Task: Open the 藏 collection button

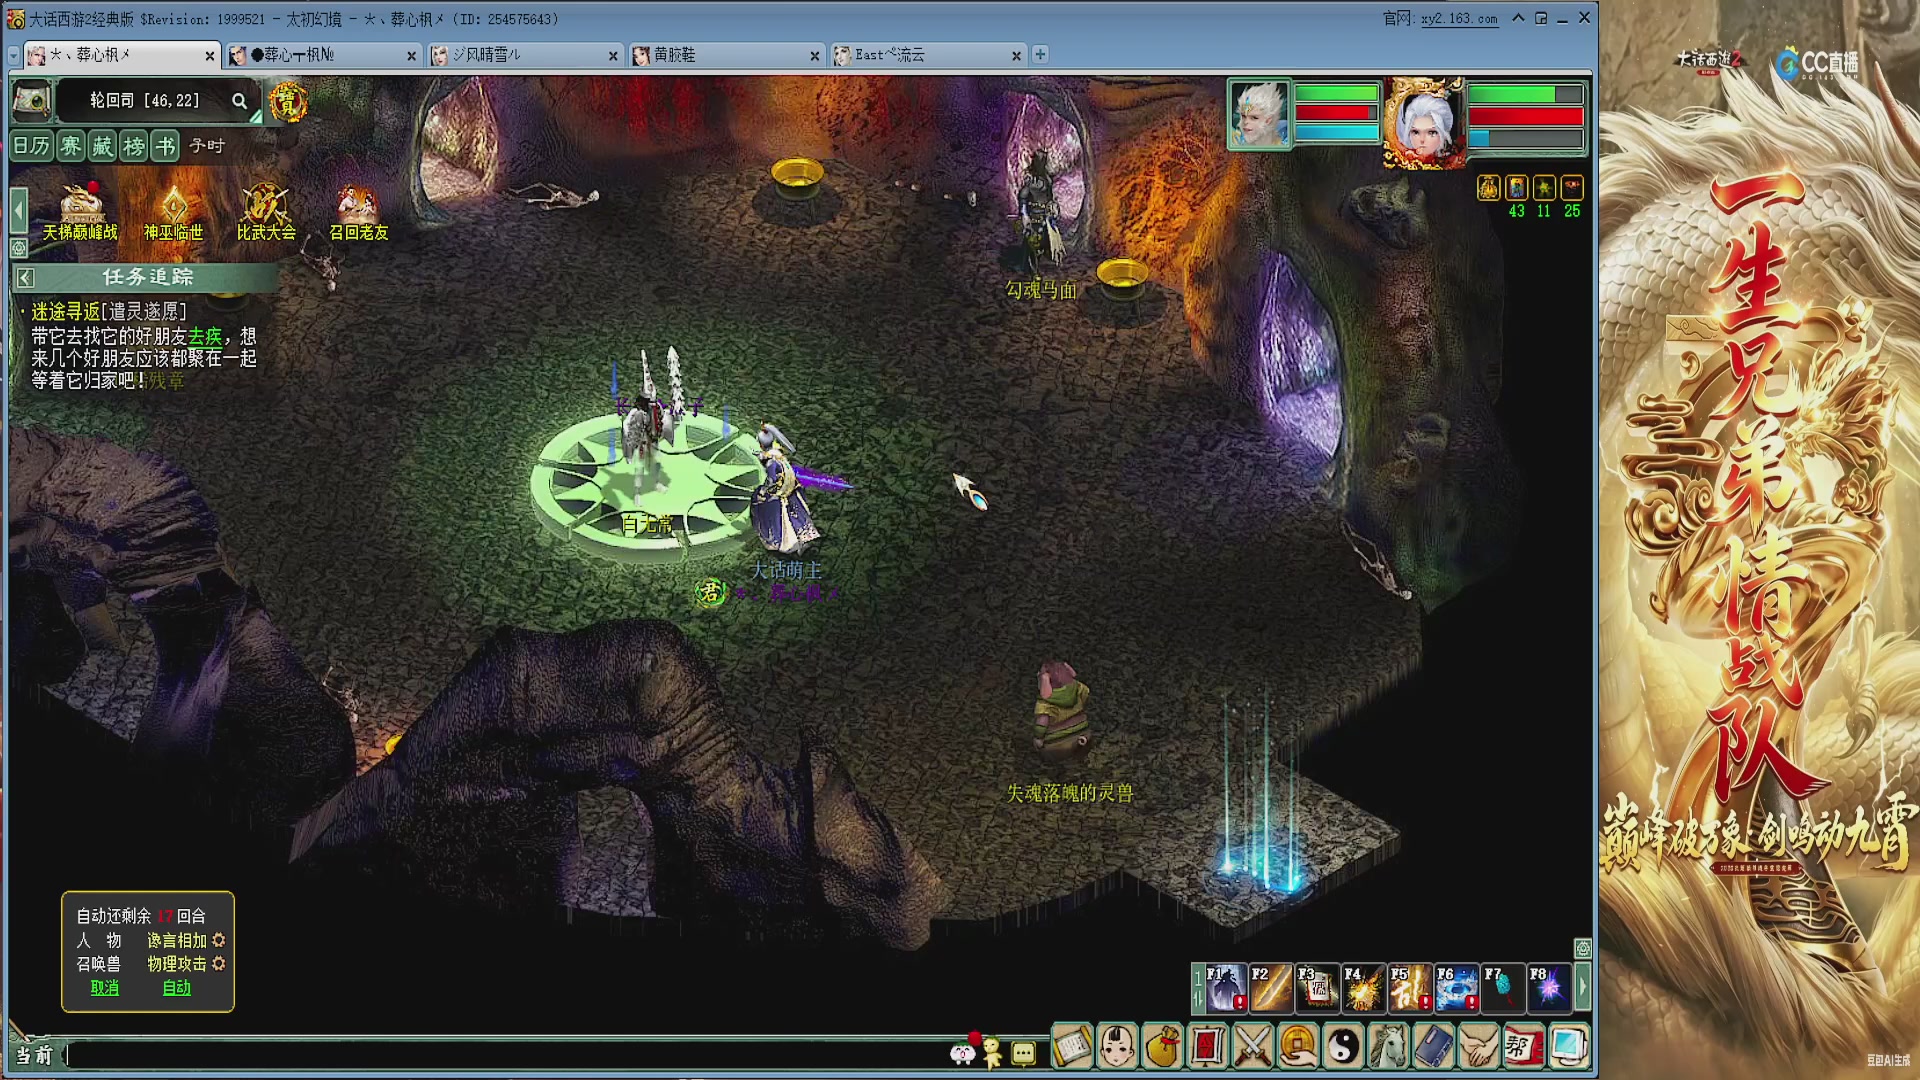Action: (x=102, y=147)
